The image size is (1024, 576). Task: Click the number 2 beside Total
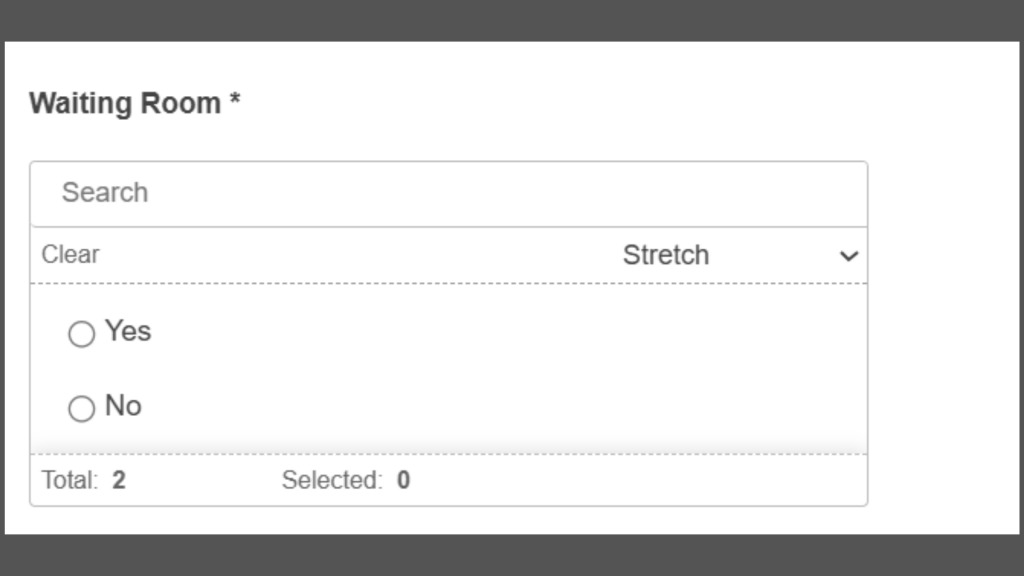coord(119,481)
